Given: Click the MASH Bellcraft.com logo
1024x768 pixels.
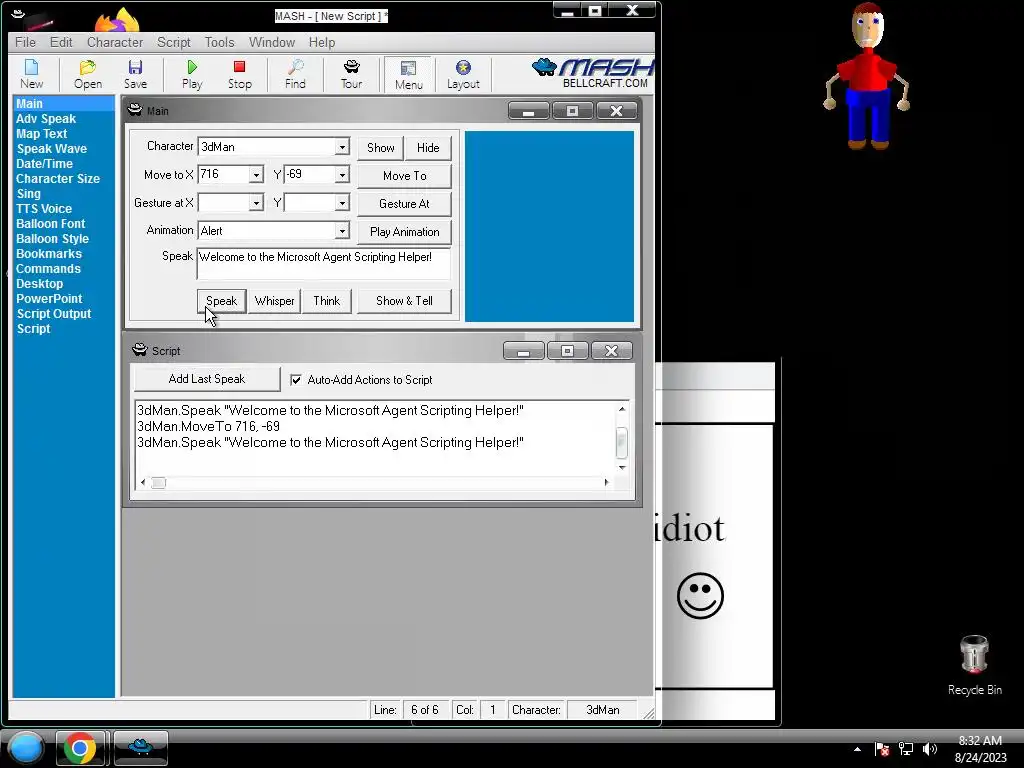Looking at the screenshot, I should coord(593,73).
